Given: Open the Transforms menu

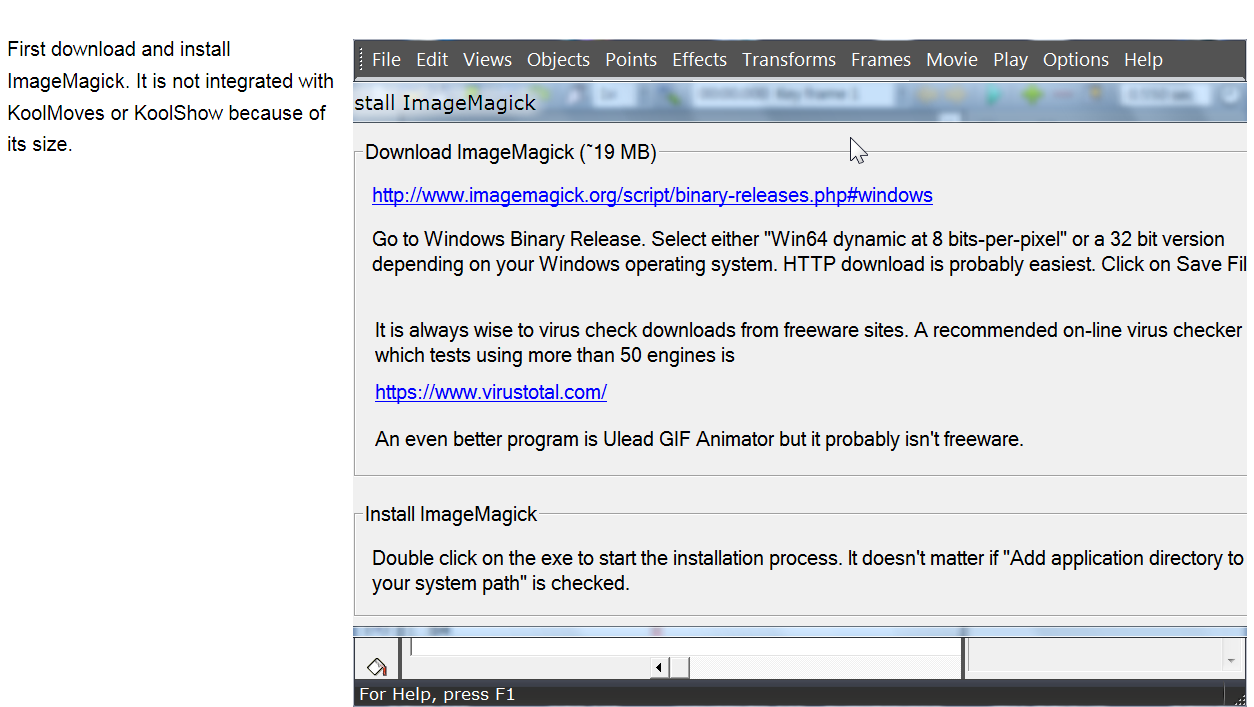Looking at the screenshot, I should click(x=789, y=60).
